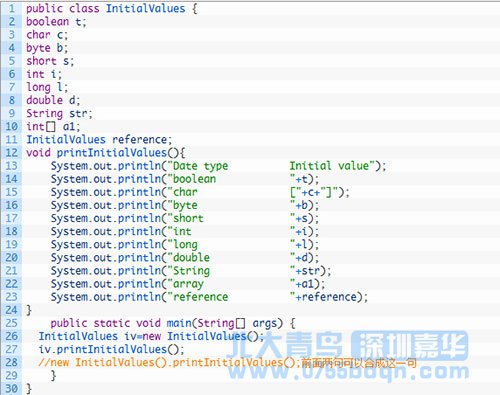Click line number 1 in the gutter
The image size is (500, 395).
tap(12, 8)
